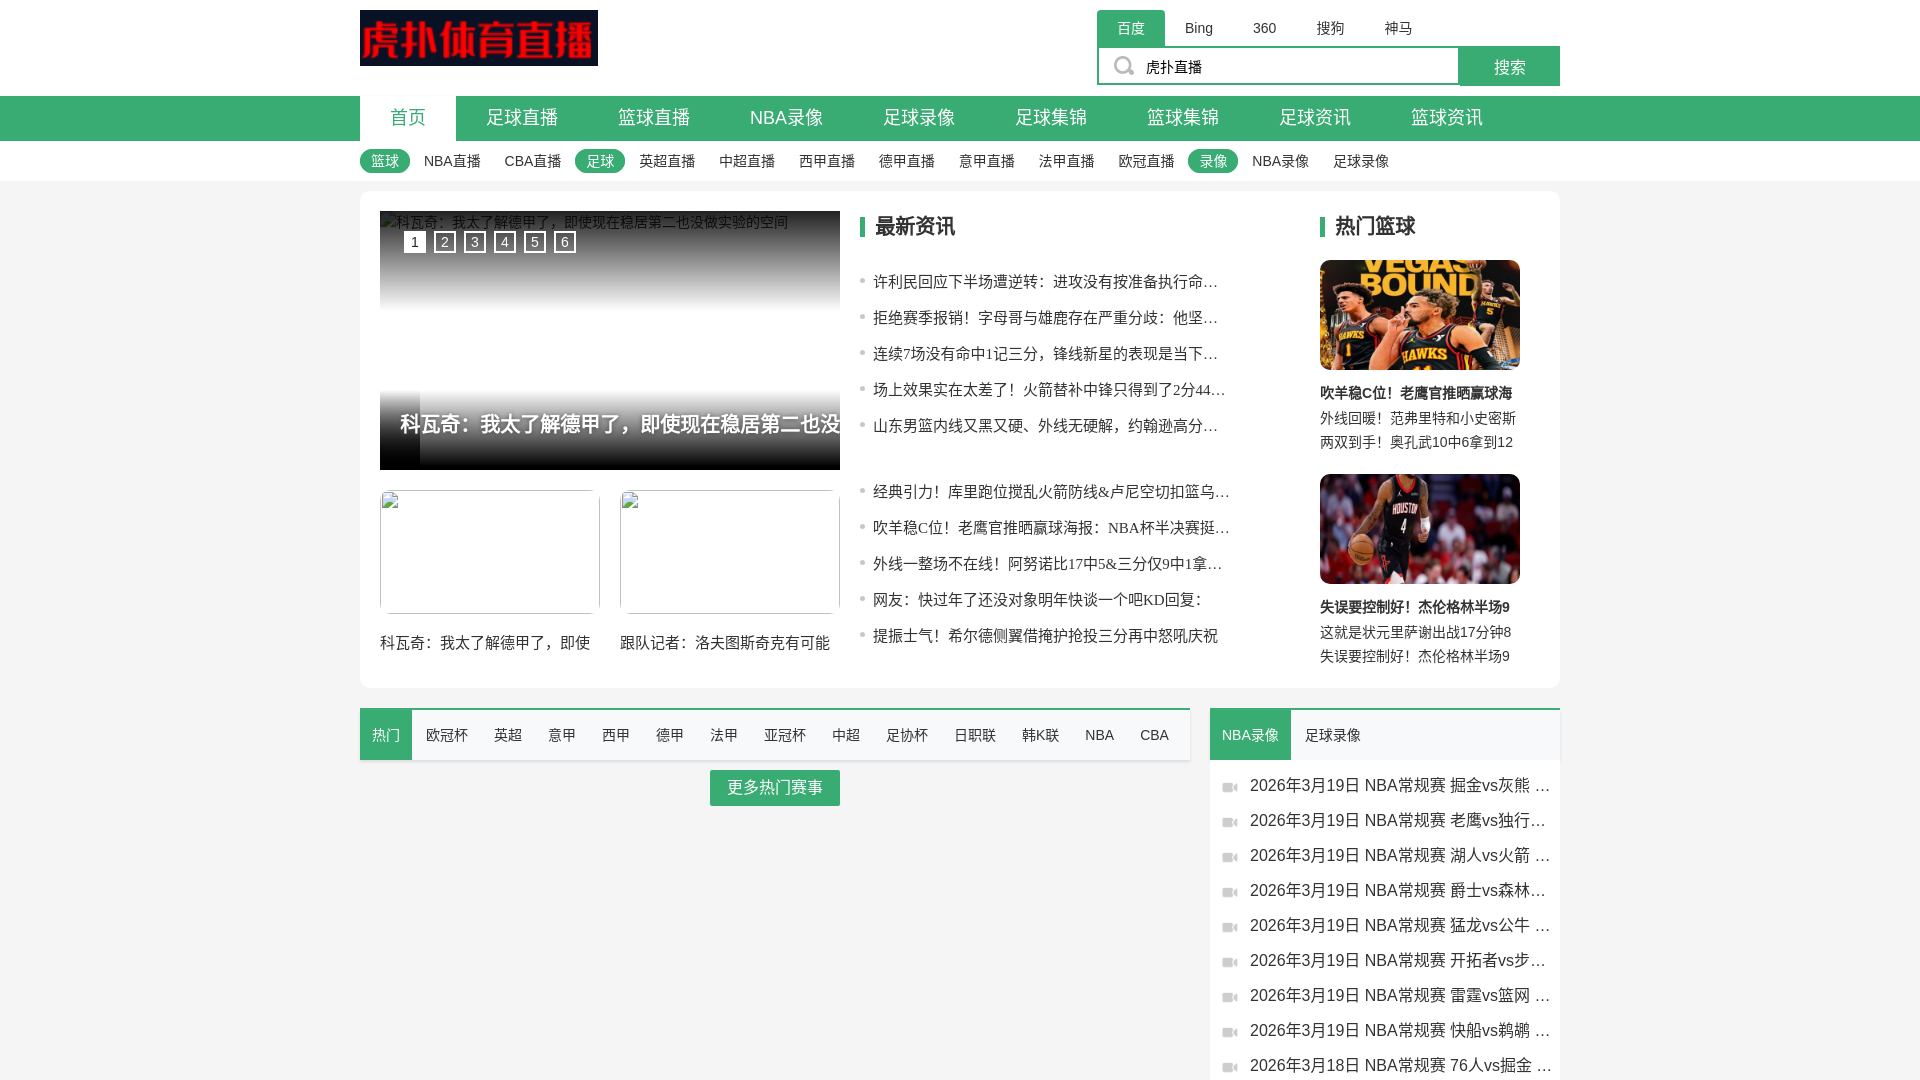The image size is (1920, 1080).
Task: Open thumbnail above 跟队记者：洛夫图斯奇克
Action: tap(730, 552)
